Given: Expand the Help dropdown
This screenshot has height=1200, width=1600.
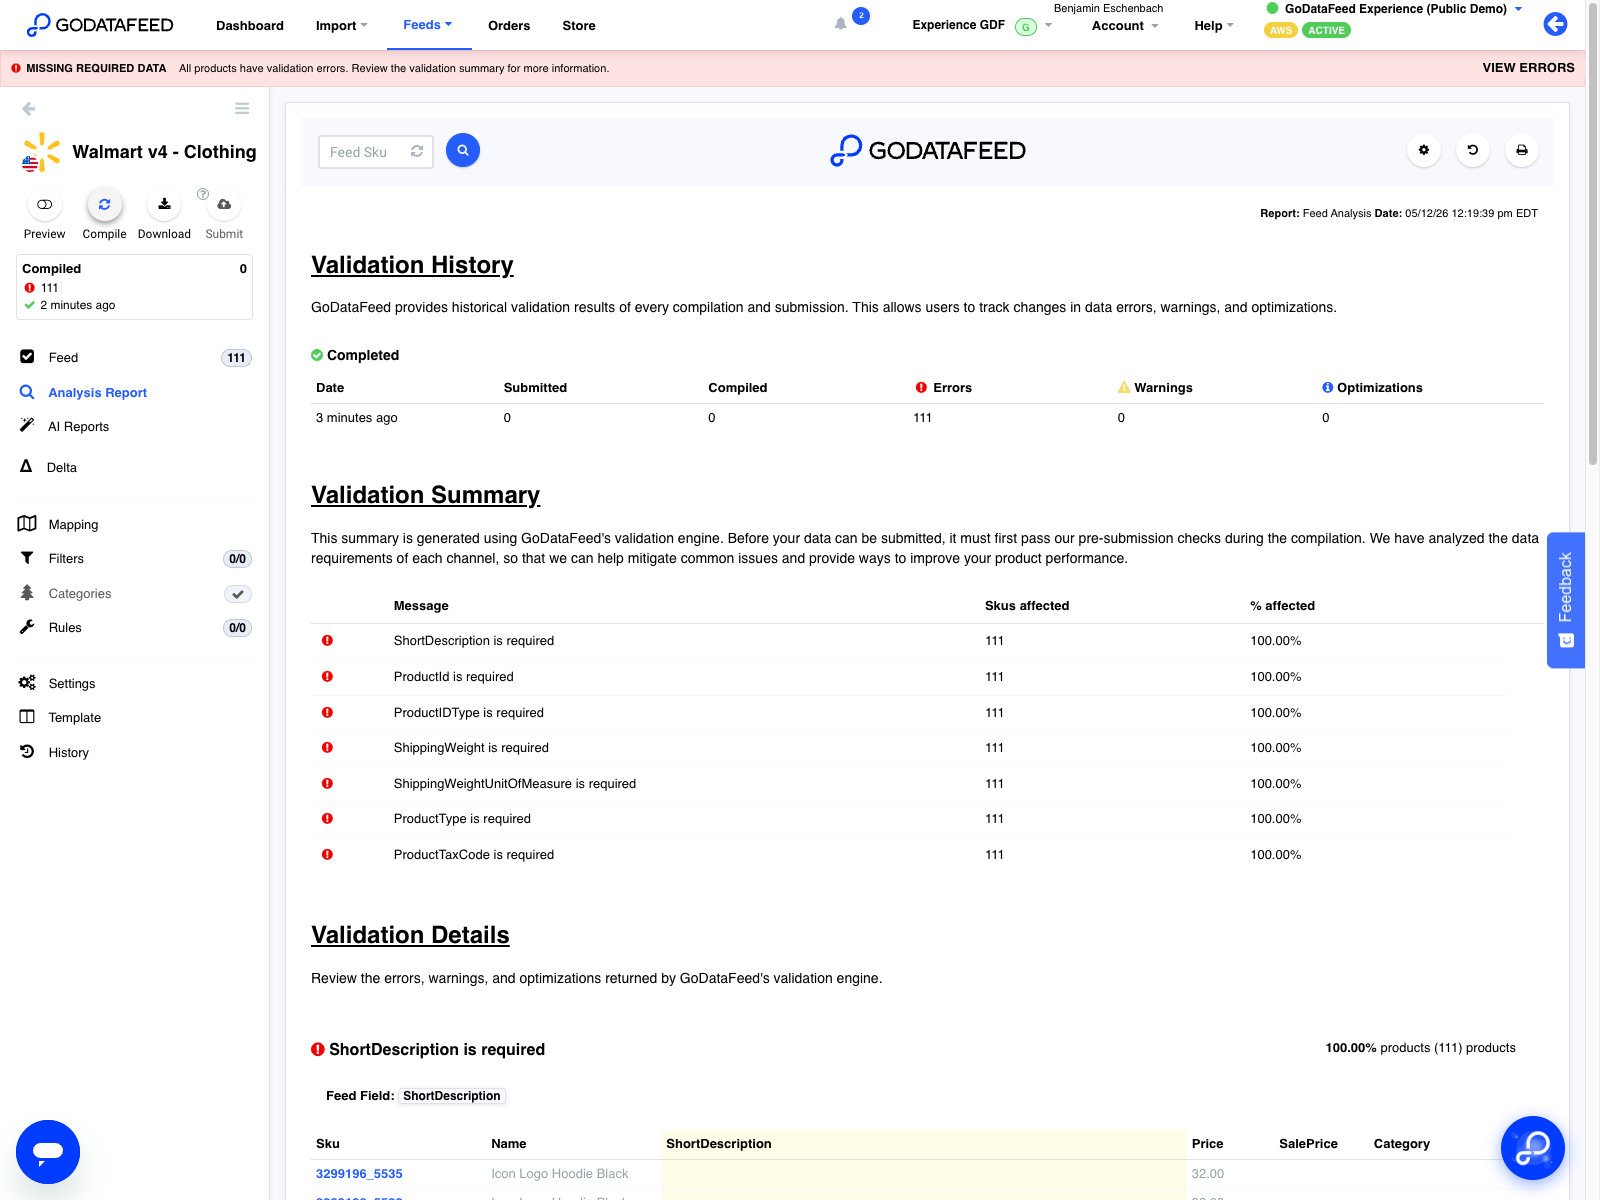Looking at the screenshot, I should click(x=1214, y=25).
